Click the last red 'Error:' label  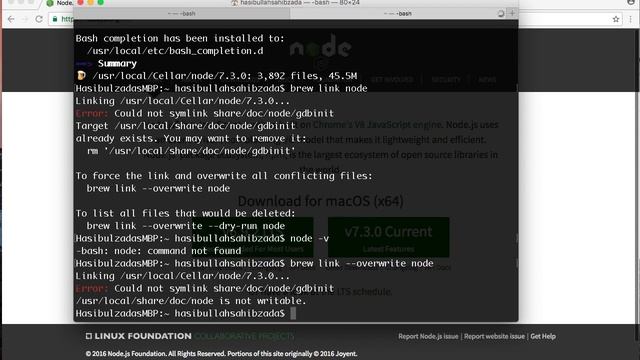point(92,288)
